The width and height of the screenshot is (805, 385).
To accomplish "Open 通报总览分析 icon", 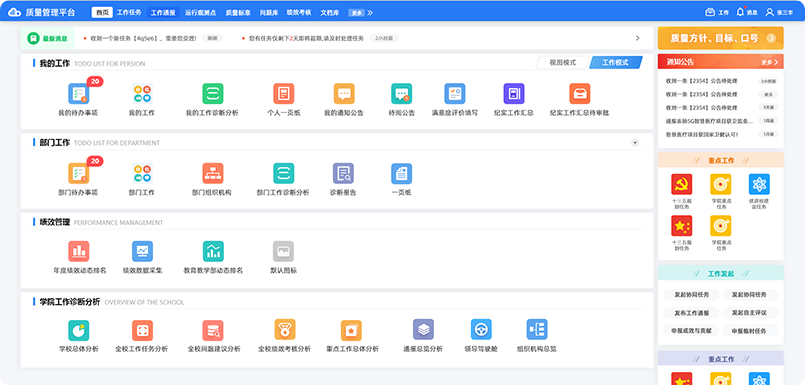I will coord(424,330).
